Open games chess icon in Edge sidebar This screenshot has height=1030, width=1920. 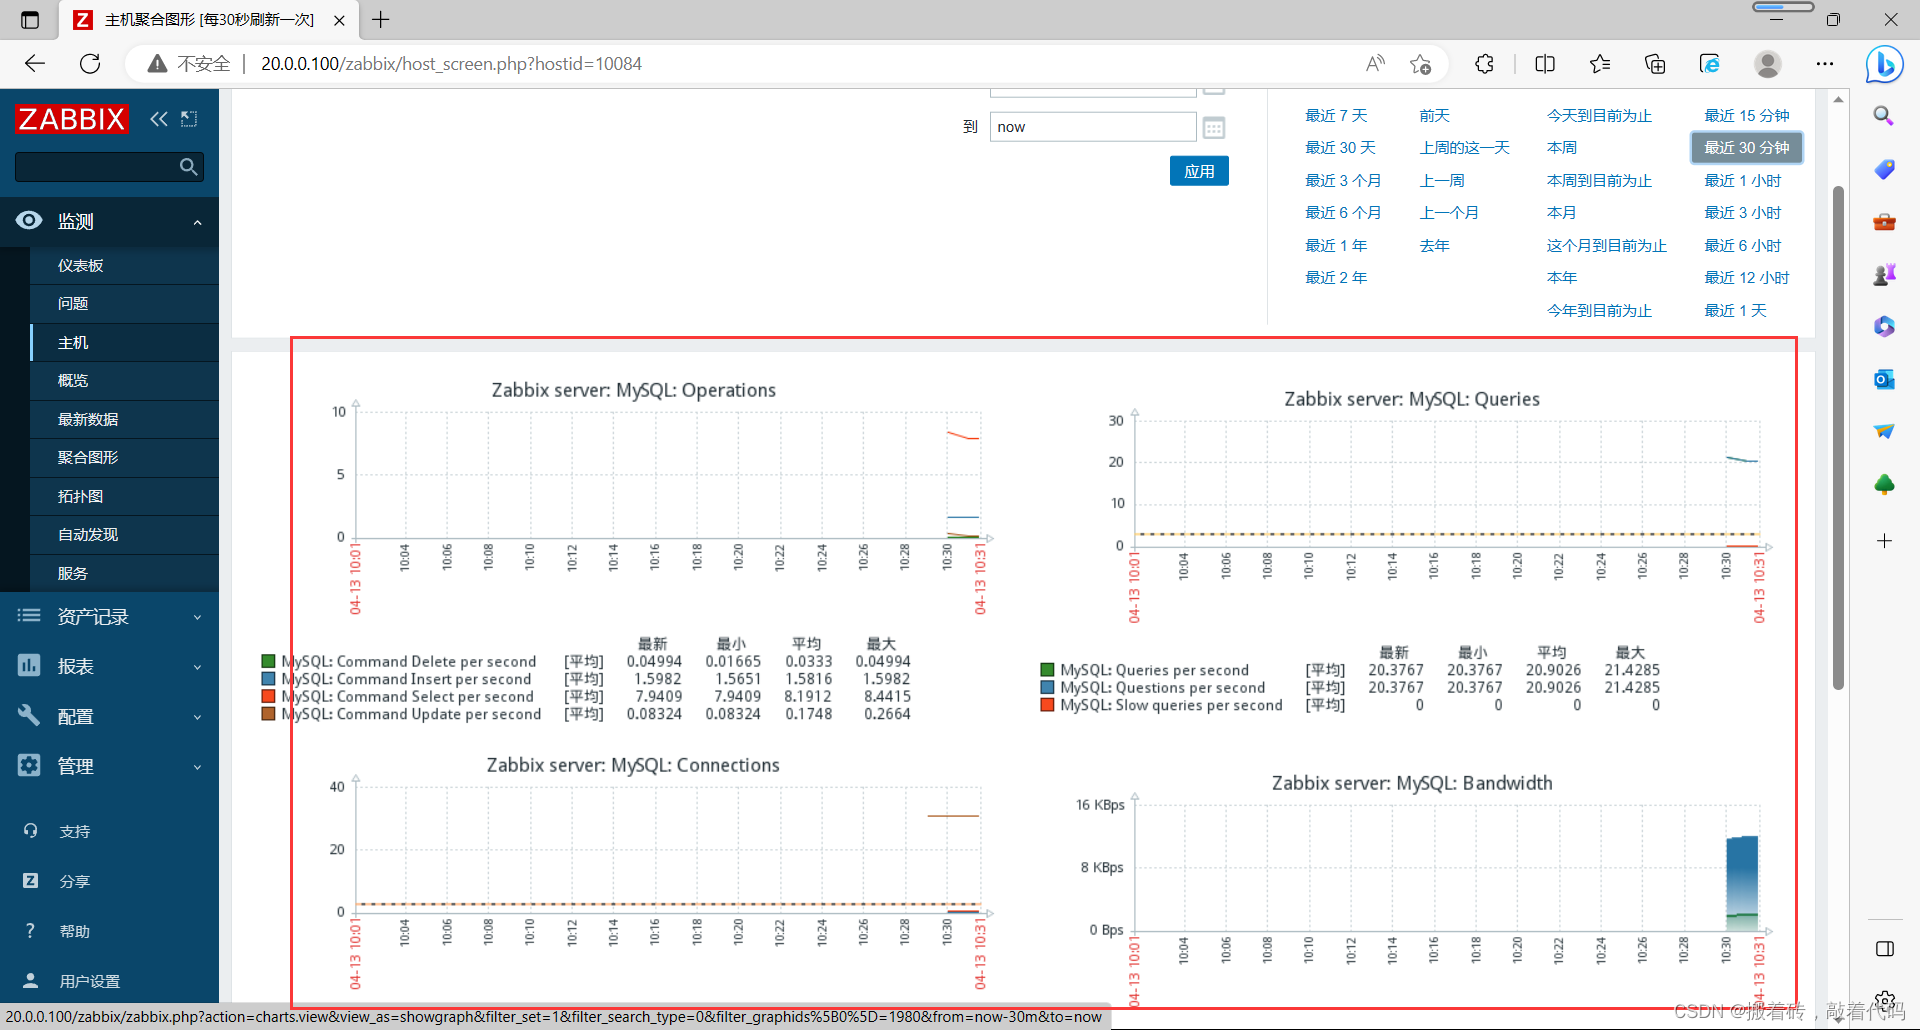point(1884,274)
